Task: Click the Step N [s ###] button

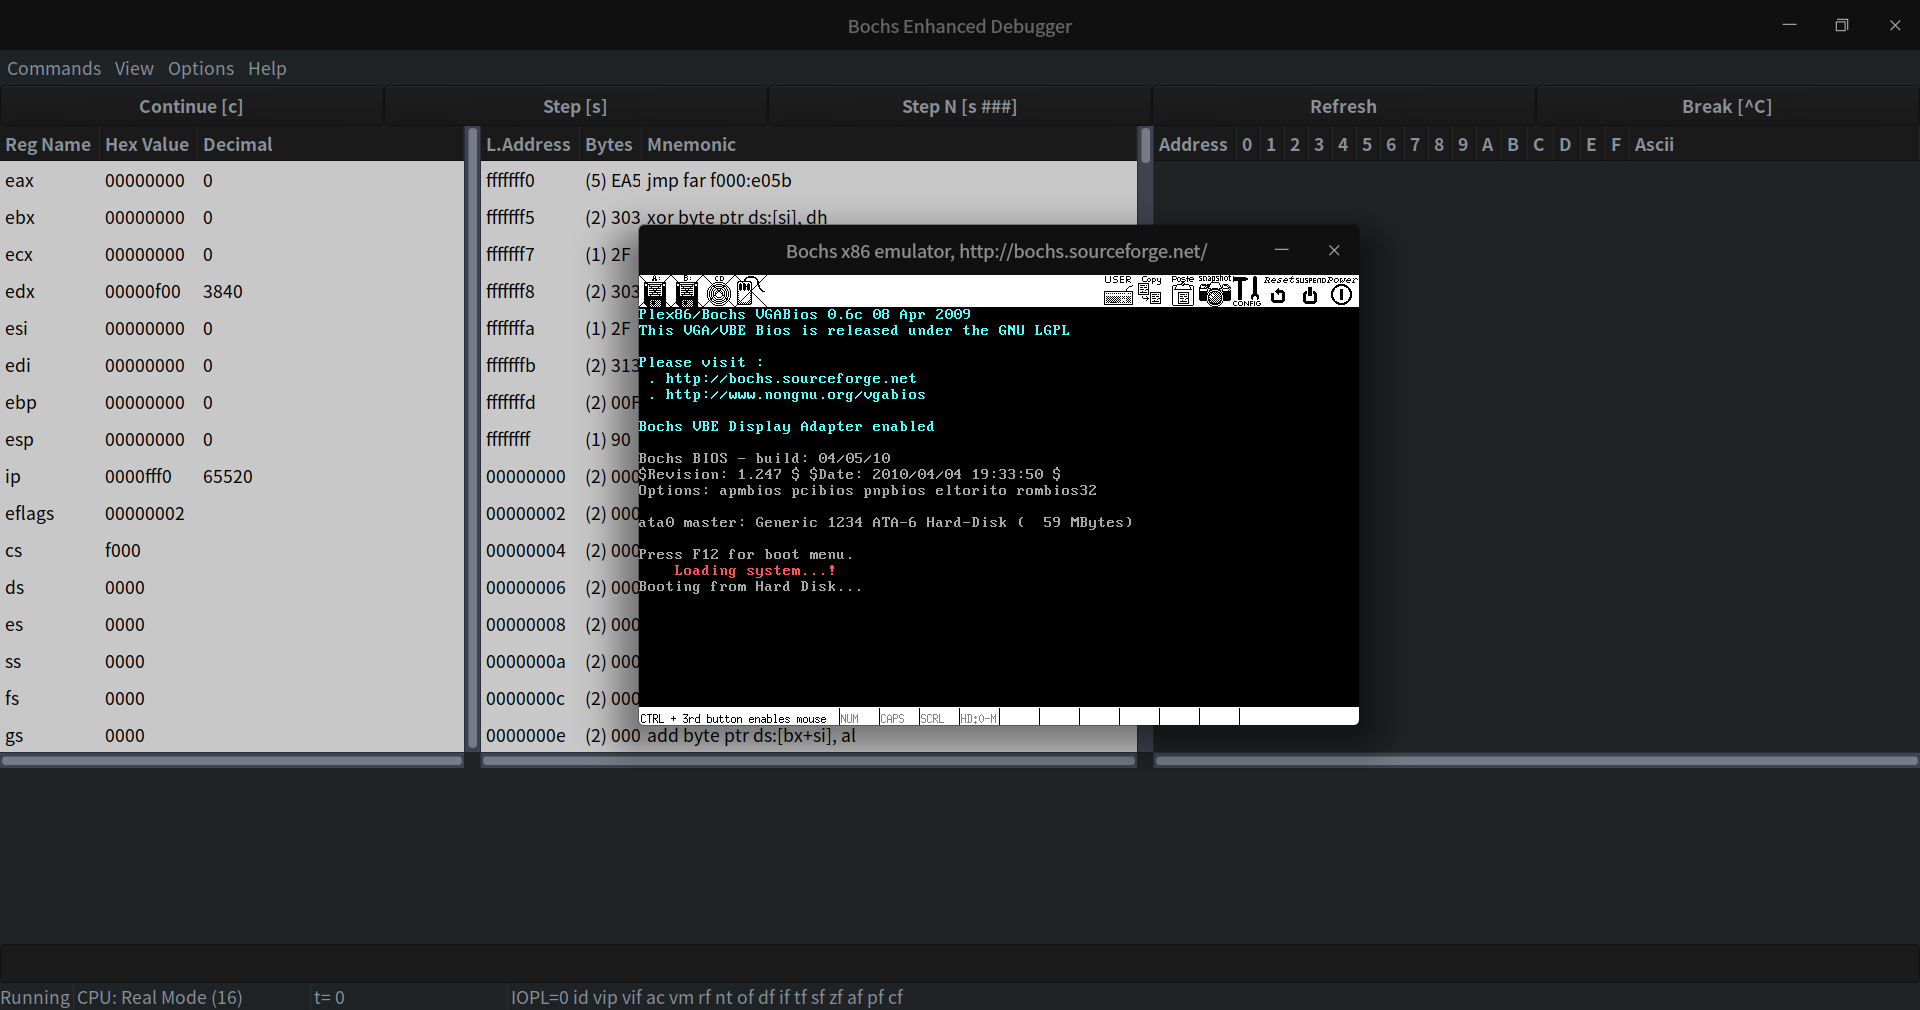Action: coord(959,106)
